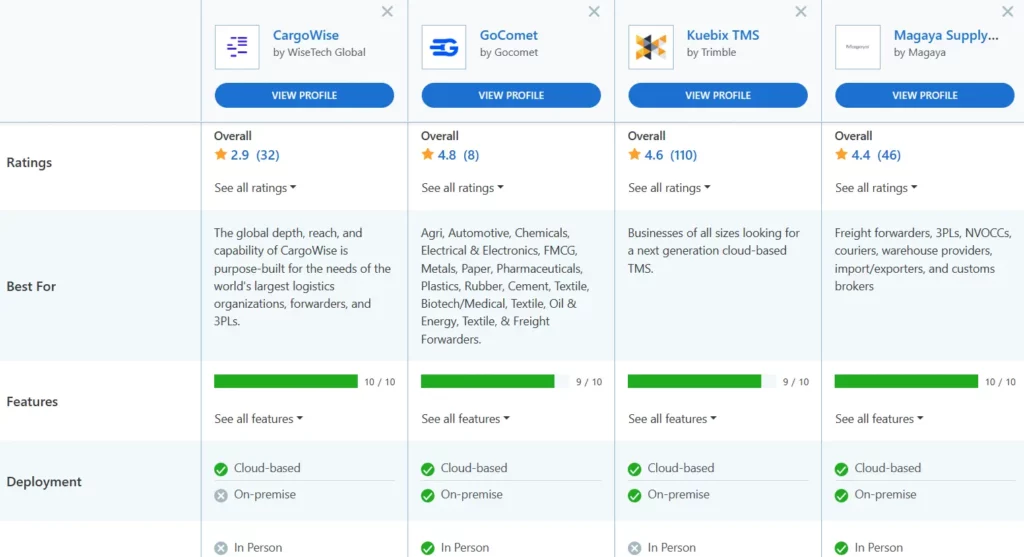Click the Kuebix TMS logo icon
Viewport: 1024px width, 557px height.
[650, 47]
